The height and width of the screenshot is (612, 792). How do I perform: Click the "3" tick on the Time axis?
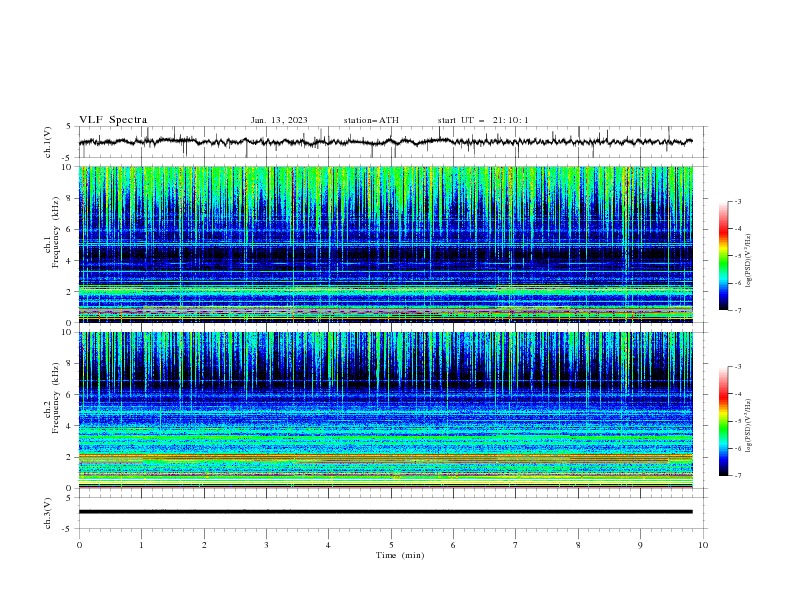click(x=266, y=545)
